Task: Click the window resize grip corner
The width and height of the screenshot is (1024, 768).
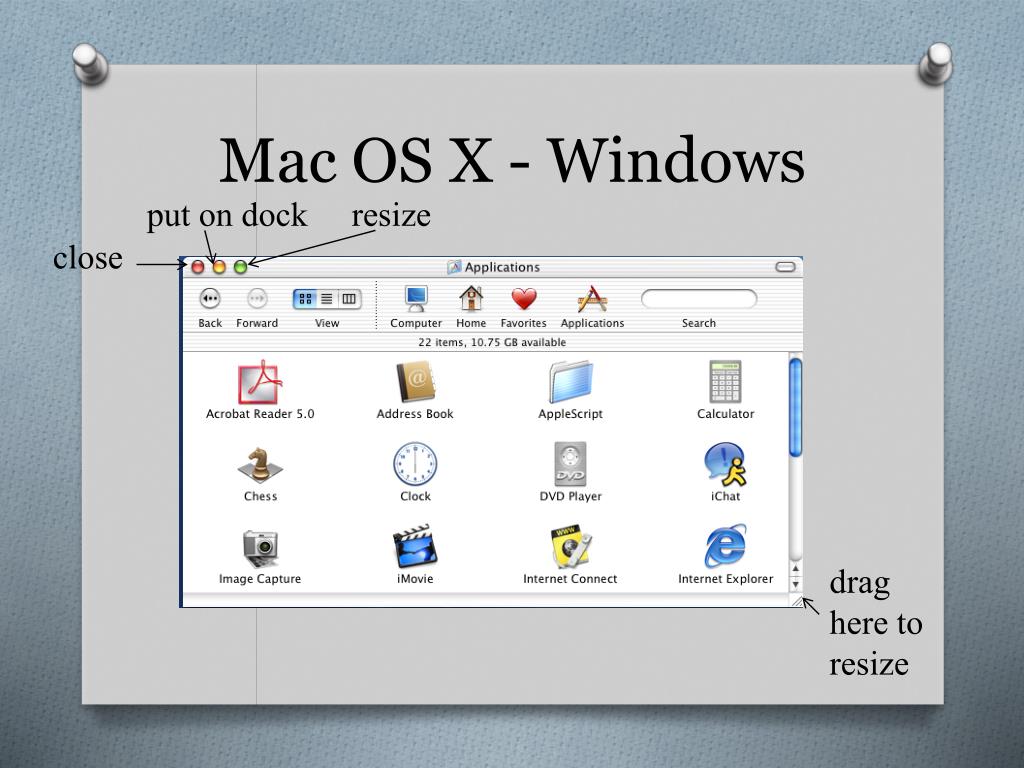Action: [x=797, y=601]
